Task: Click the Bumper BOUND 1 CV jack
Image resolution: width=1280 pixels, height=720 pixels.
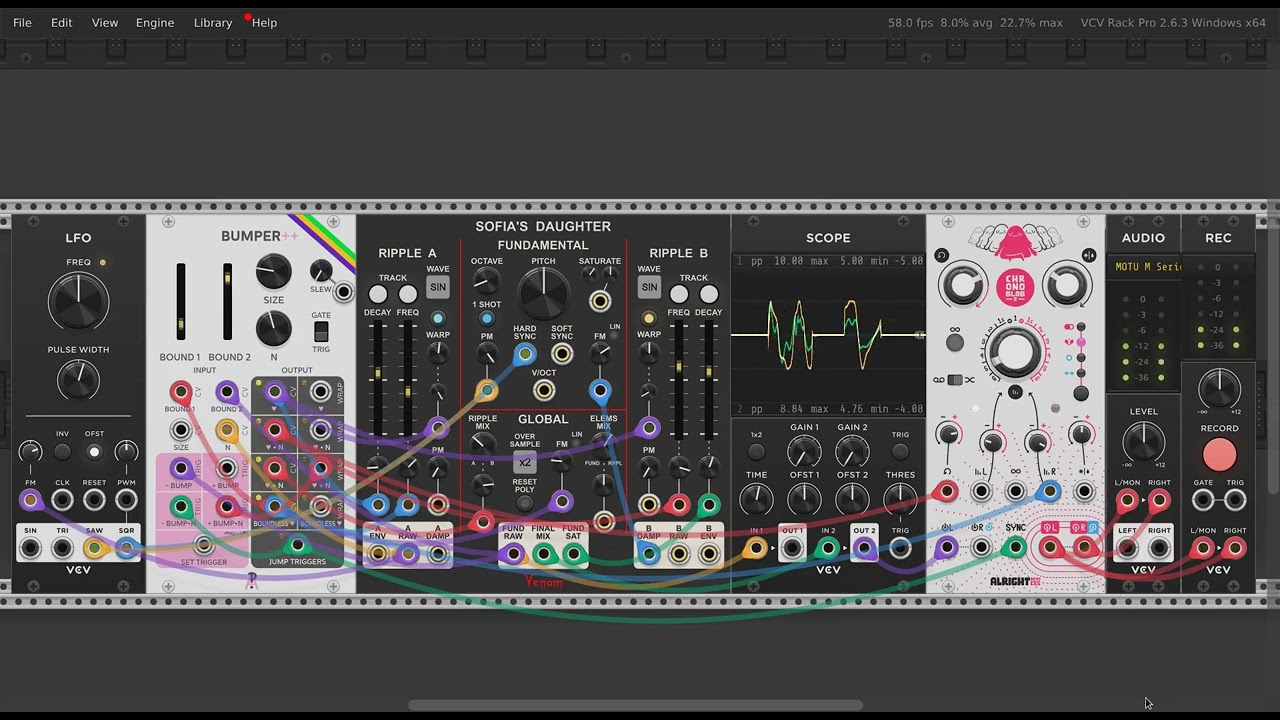Action: 181,392
